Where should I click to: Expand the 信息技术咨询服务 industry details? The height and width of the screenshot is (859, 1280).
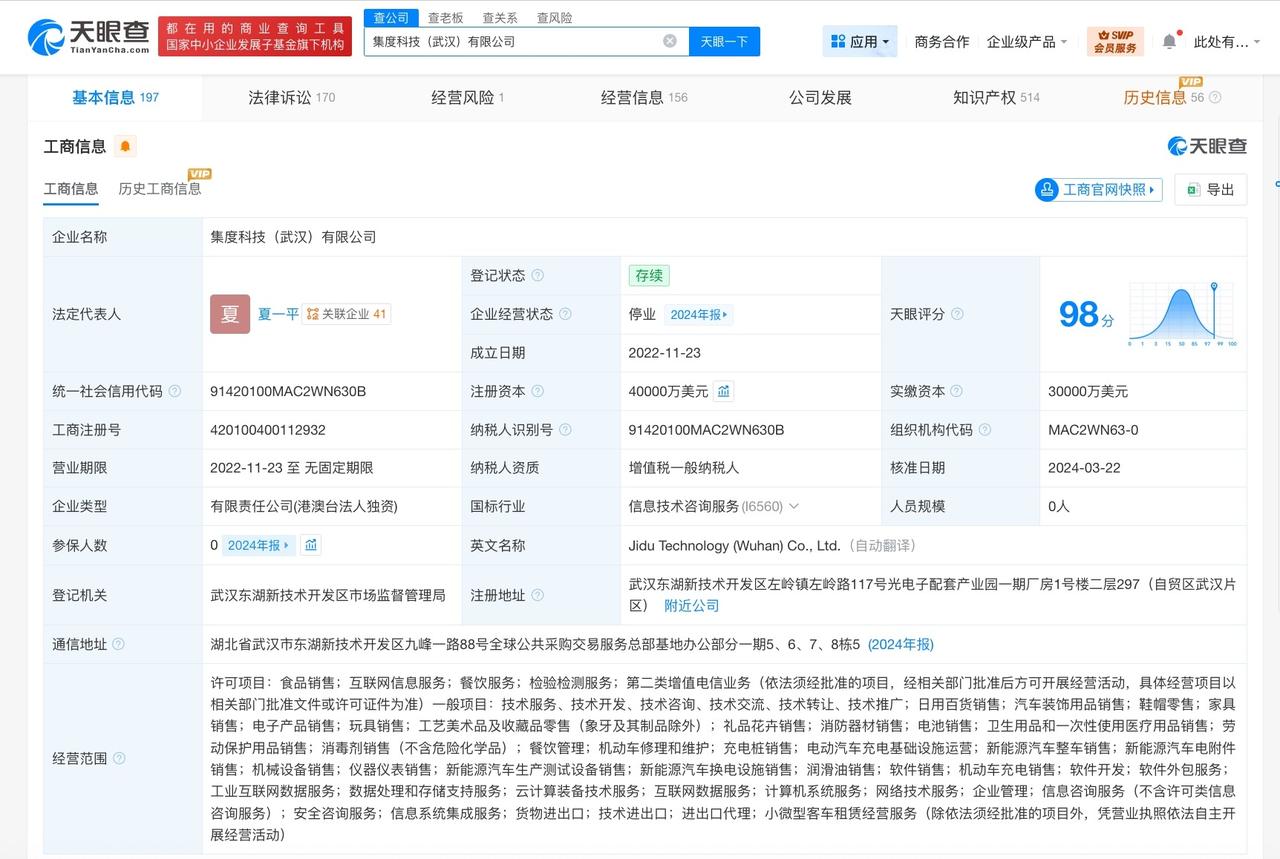pyautogui.click(x=793, y=506)
